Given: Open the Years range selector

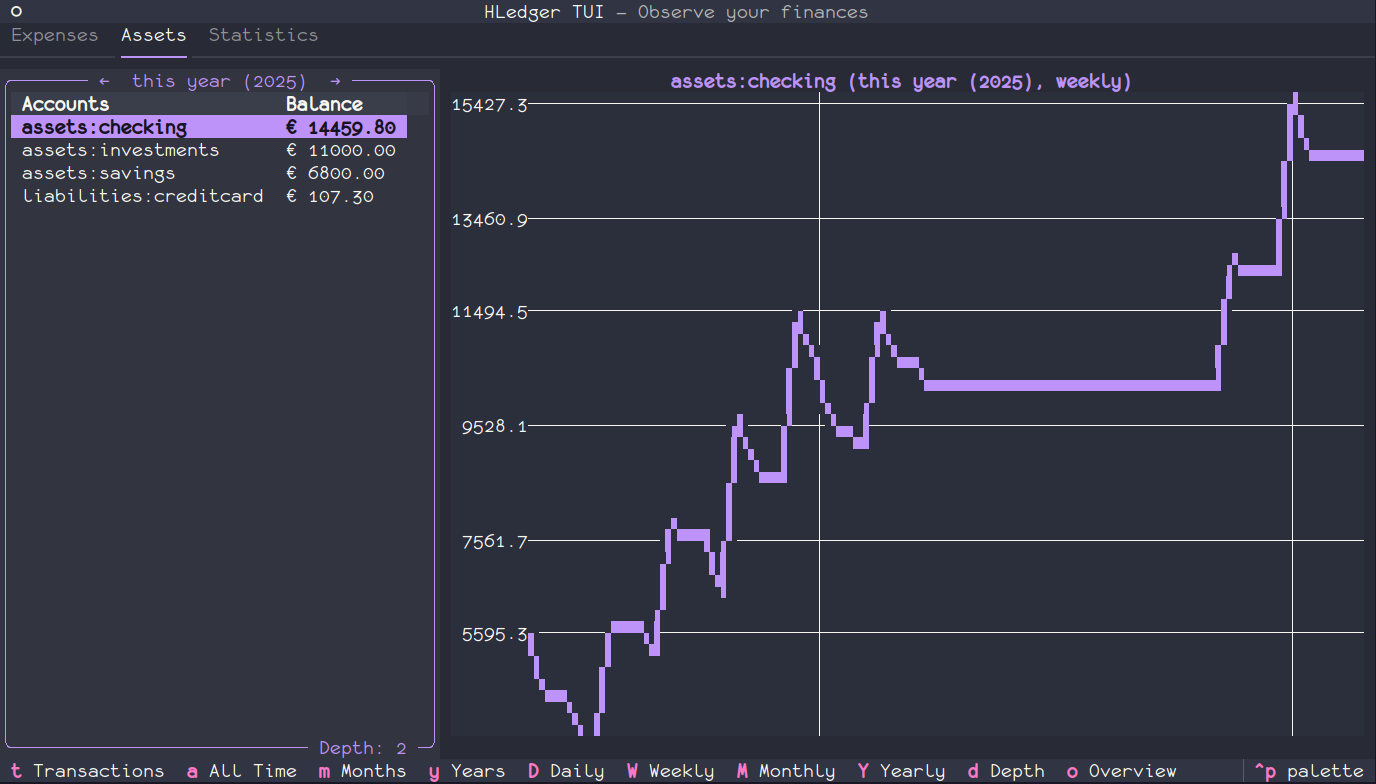Looking at the screenshot, I should click(x=467, y=771).
